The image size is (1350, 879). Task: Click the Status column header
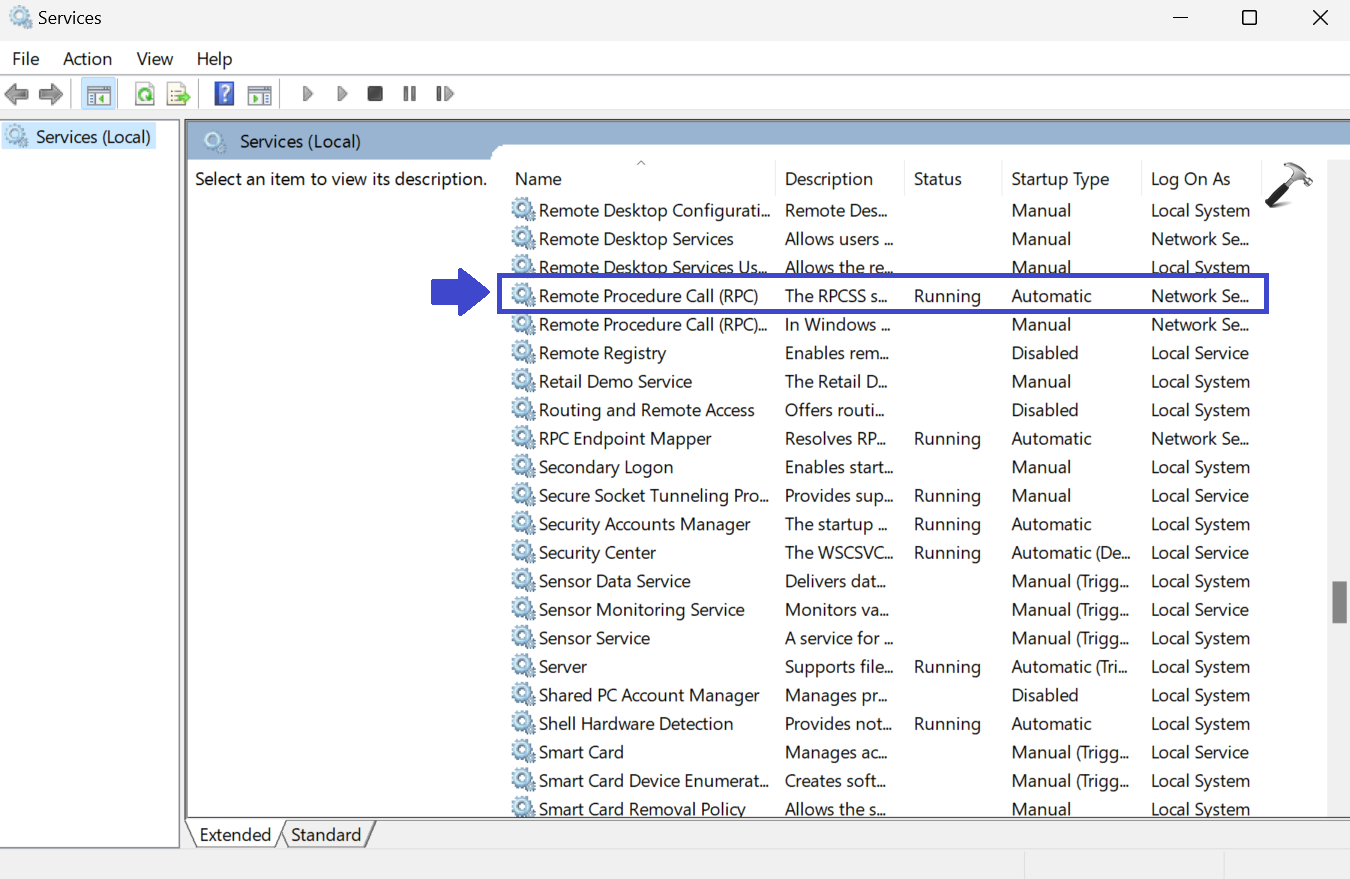(937, 179)
